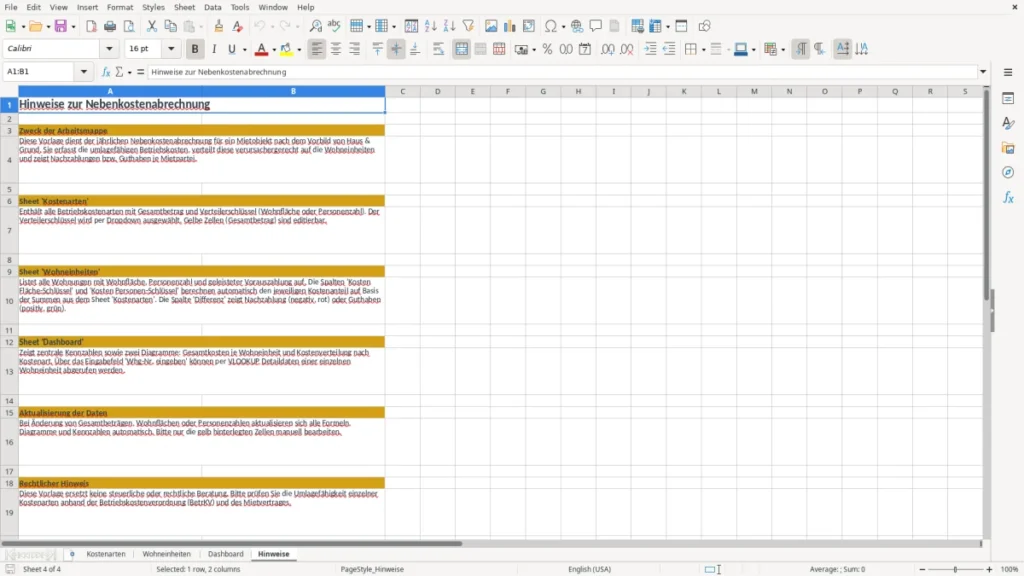Toggle Merge and Center Cells
1024x576 pixels.
[462, 49]
